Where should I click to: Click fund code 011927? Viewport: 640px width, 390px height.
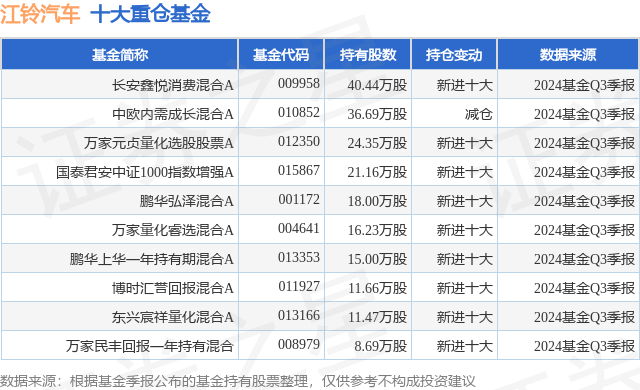[x=299, y=286]
